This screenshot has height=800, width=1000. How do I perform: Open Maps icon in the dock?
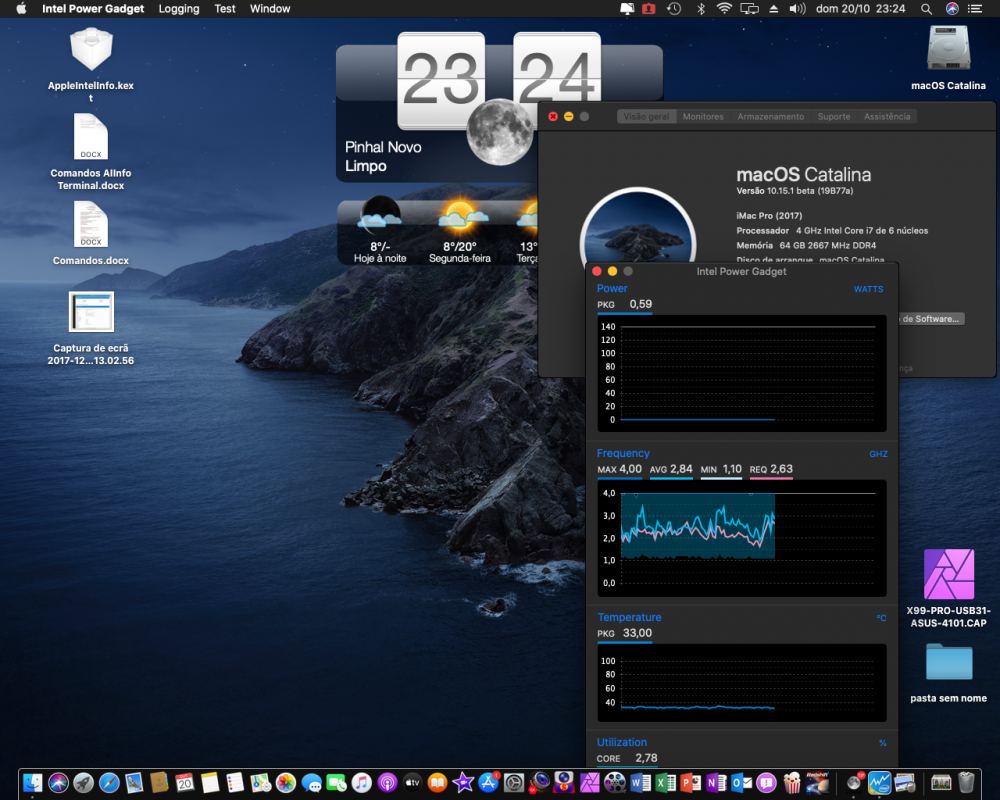click(260, 782)
